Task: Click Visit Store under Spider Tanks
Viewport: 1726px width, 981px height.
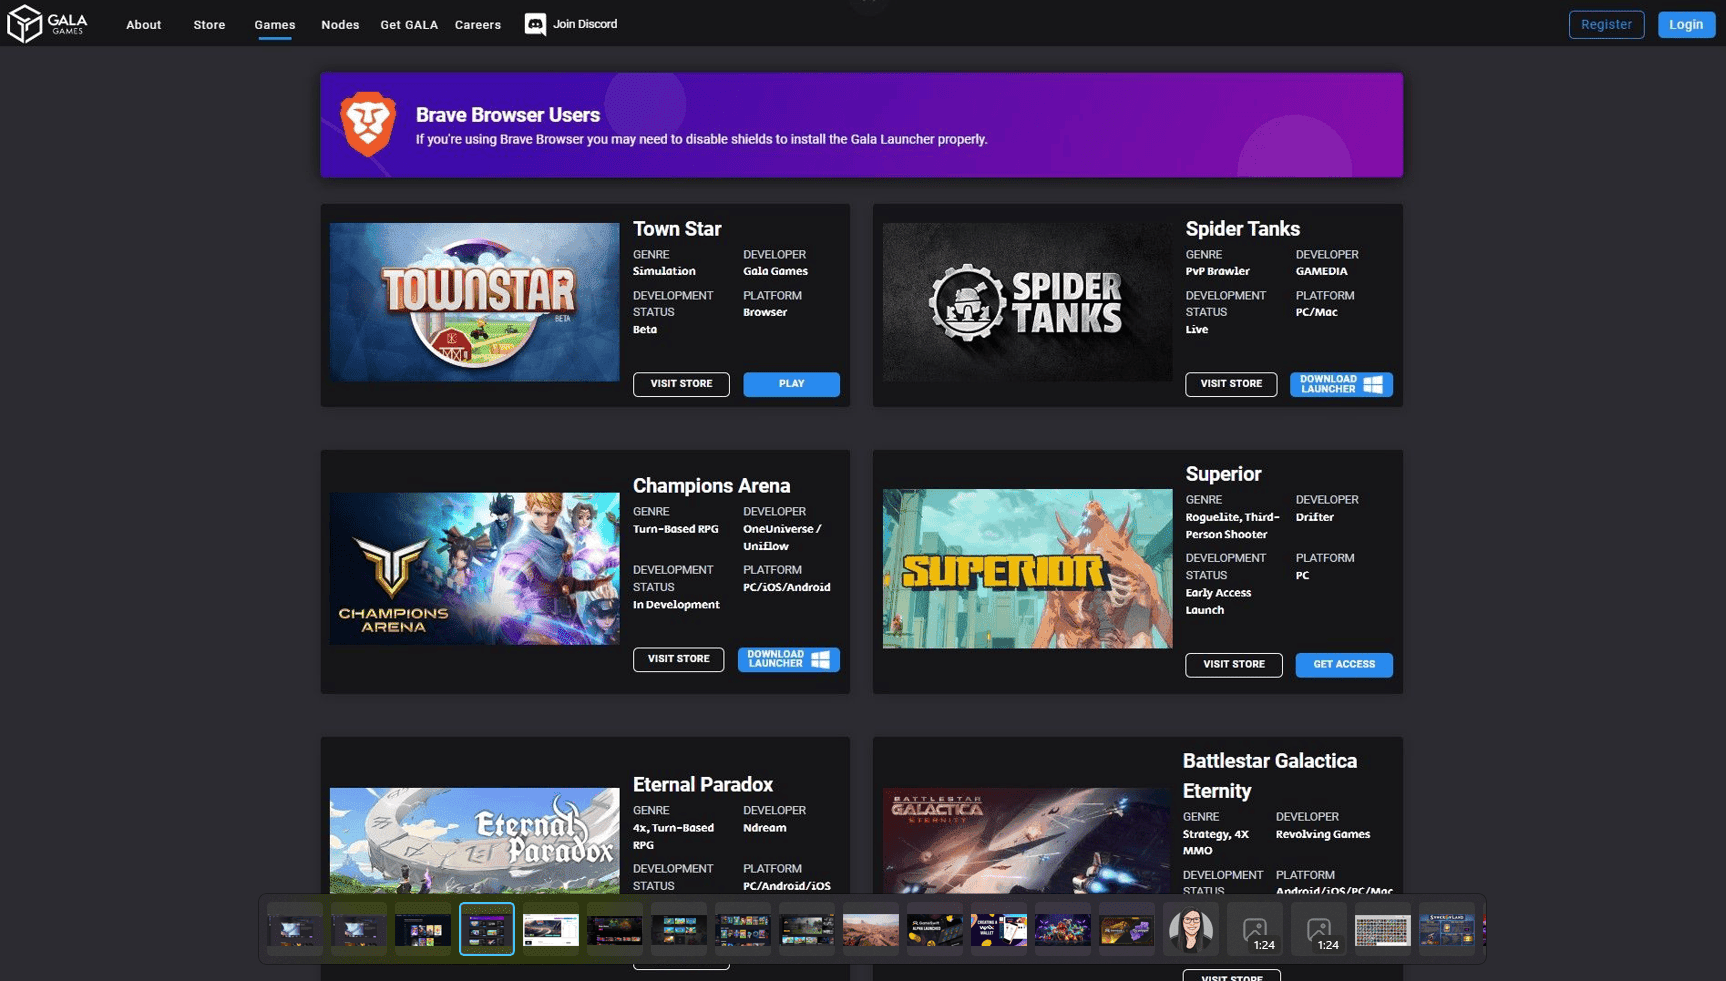Action: pyautogui.click(x=1231, y=384)
